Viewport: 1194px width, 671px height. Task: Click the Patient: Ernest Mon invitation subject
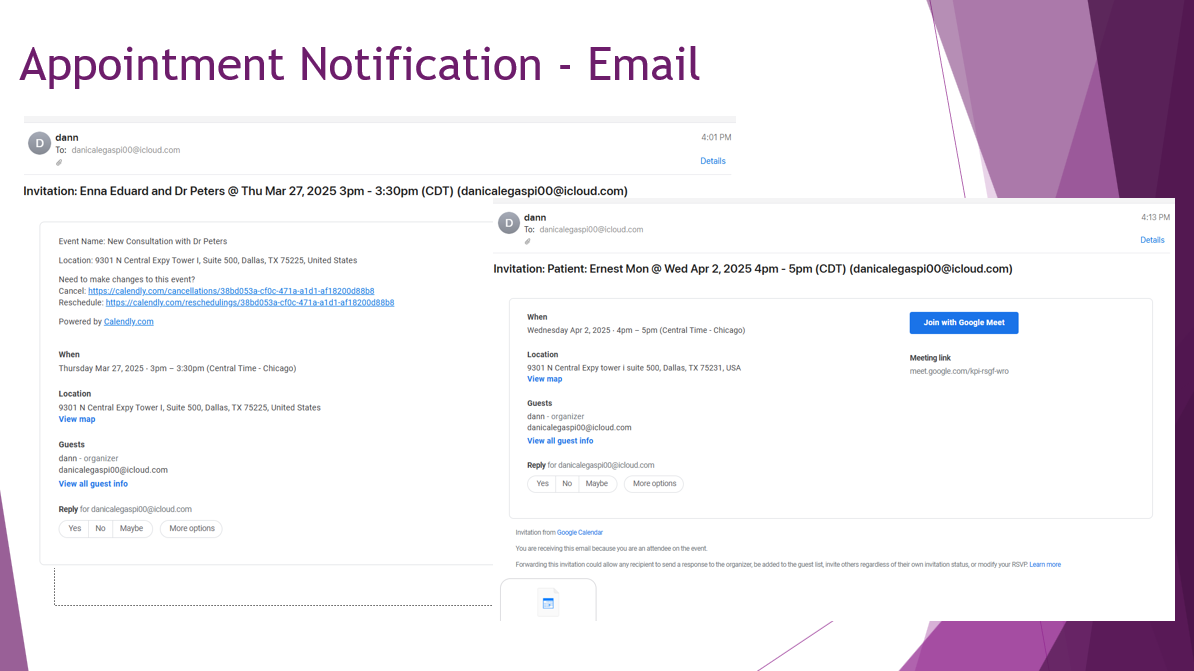[x=753, y=269]
